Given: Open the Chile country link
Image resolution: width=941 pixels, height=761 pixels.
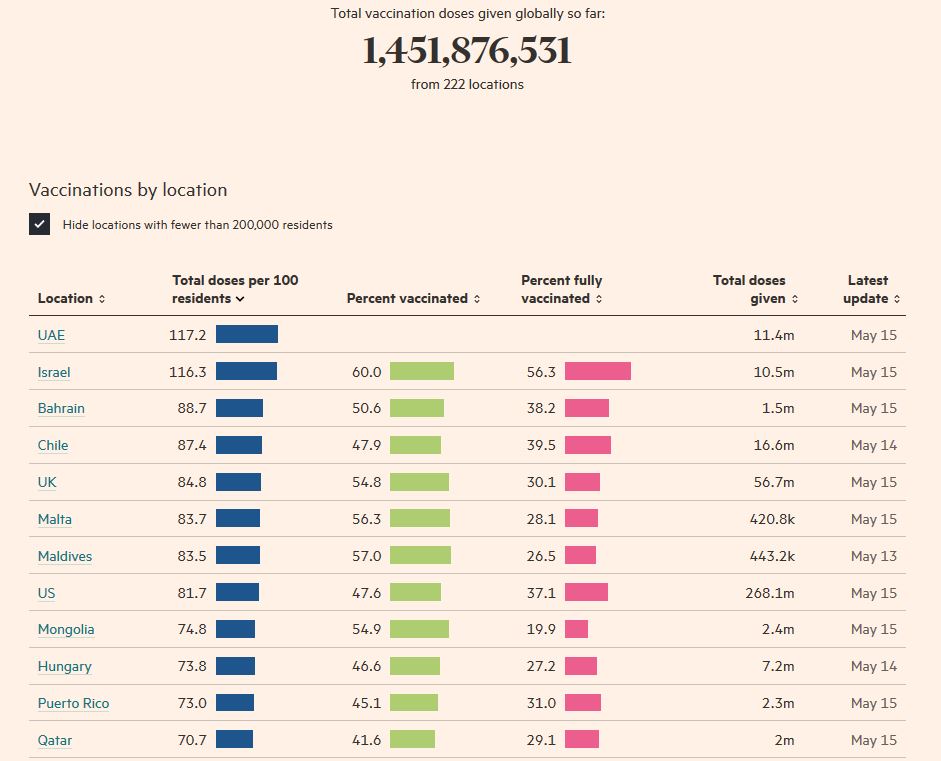Looking at the screenshot, I should 53,445.
